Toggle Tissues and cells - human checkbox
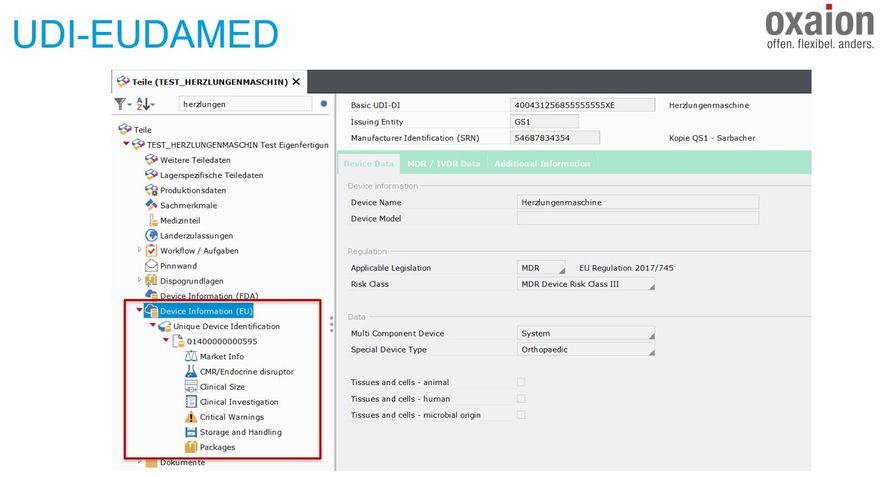The width and height of the screenshot is (880, 477). [x=521, y=398]
